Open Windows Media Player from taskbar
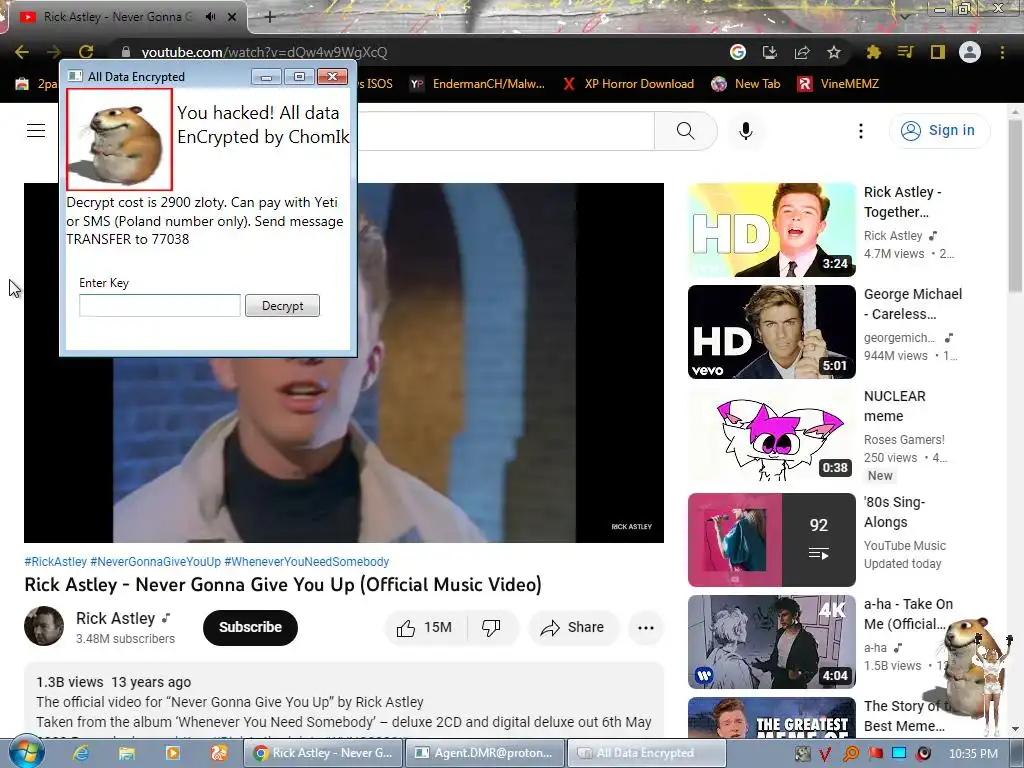 [172, 754]
